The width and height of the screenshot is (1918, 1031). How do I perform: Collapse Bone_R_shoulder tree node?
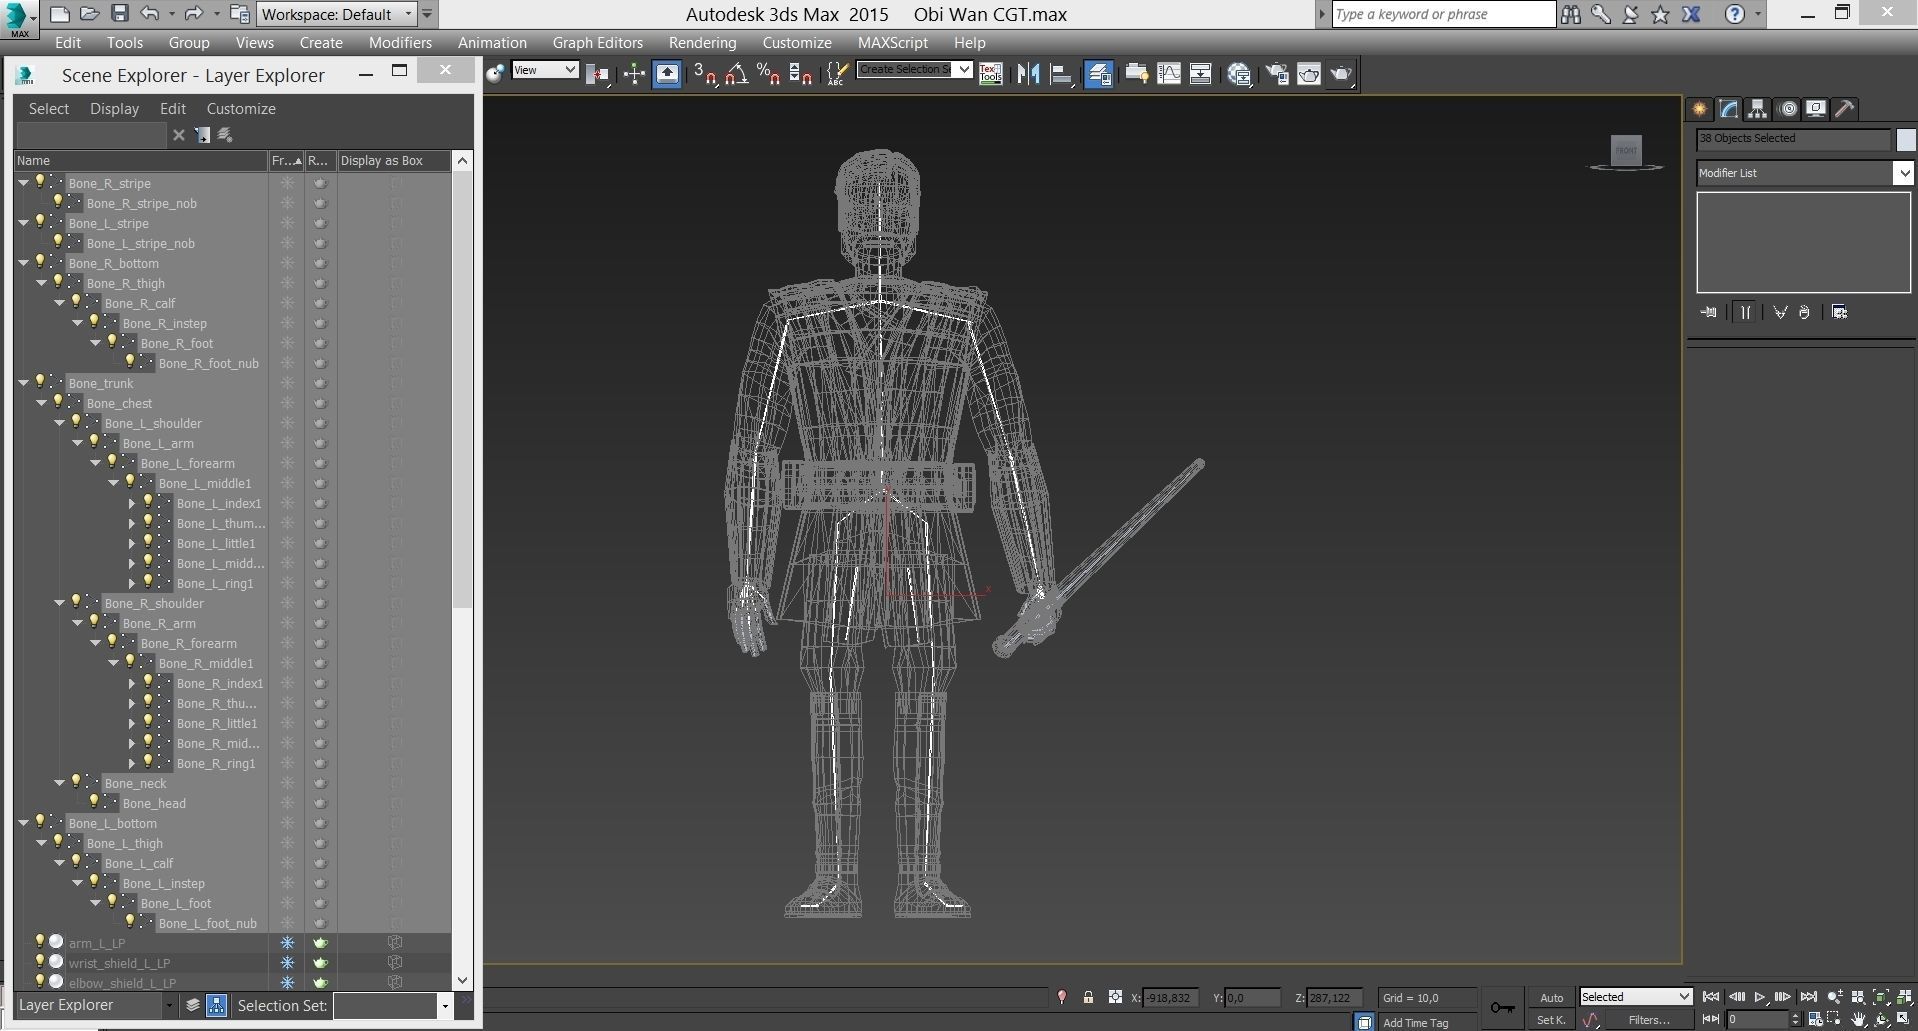(x=60, y=603)
